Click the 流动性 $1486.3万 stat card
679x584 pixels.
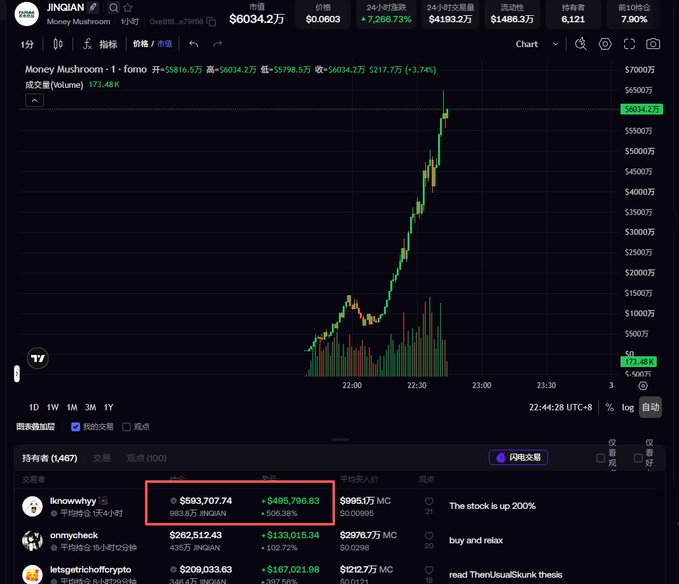pyautogui.click(x=512, y=14)
